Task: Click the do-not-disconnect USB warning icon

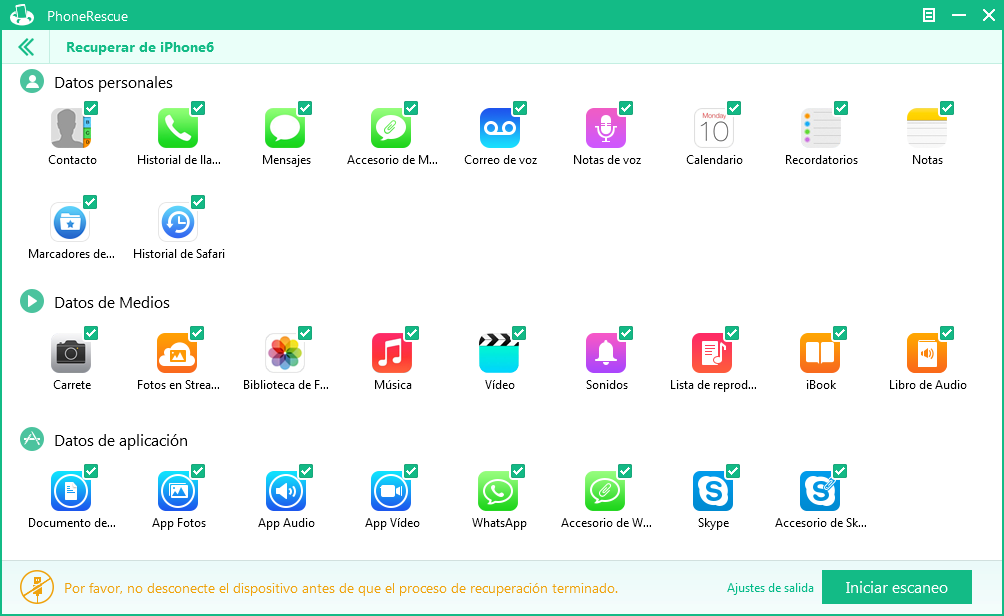Action: [x=36, y=587]
